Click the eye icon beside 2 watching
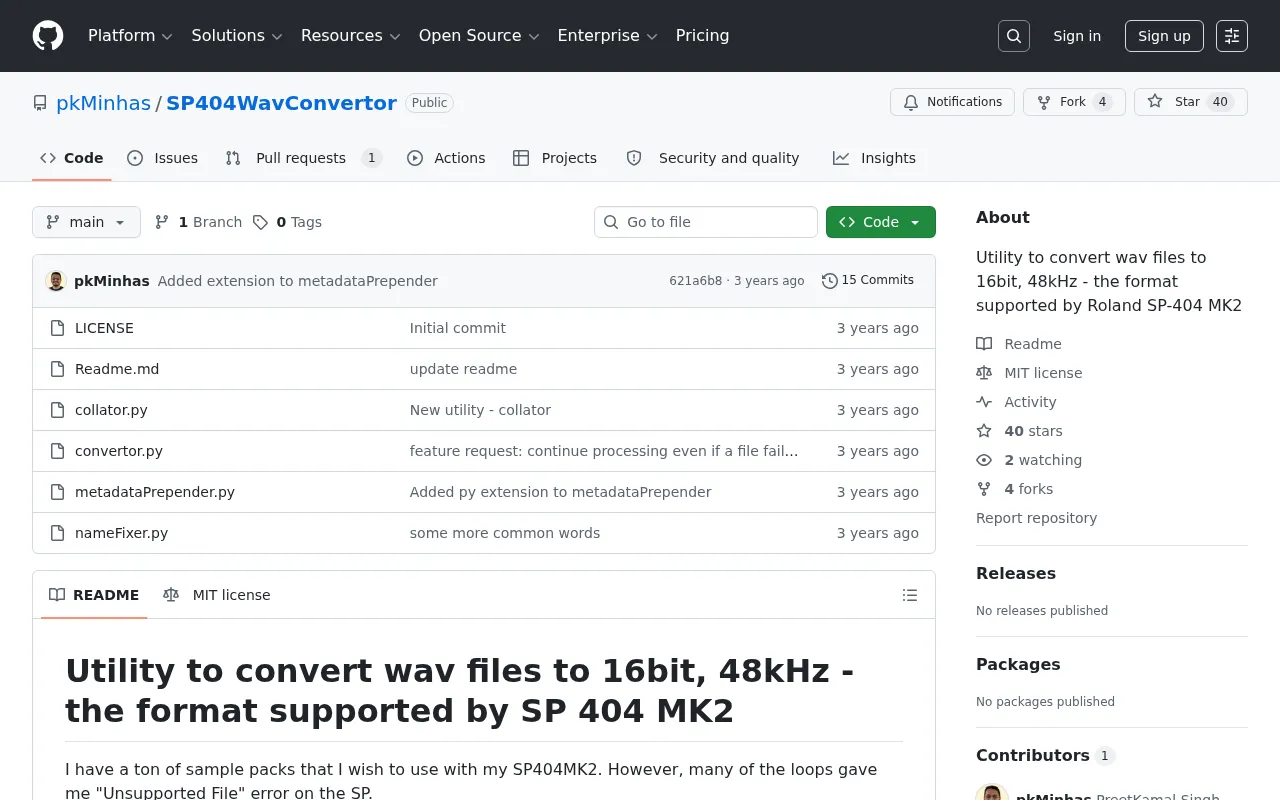This screenshot has width=1280, height=800. coord(984,460)
